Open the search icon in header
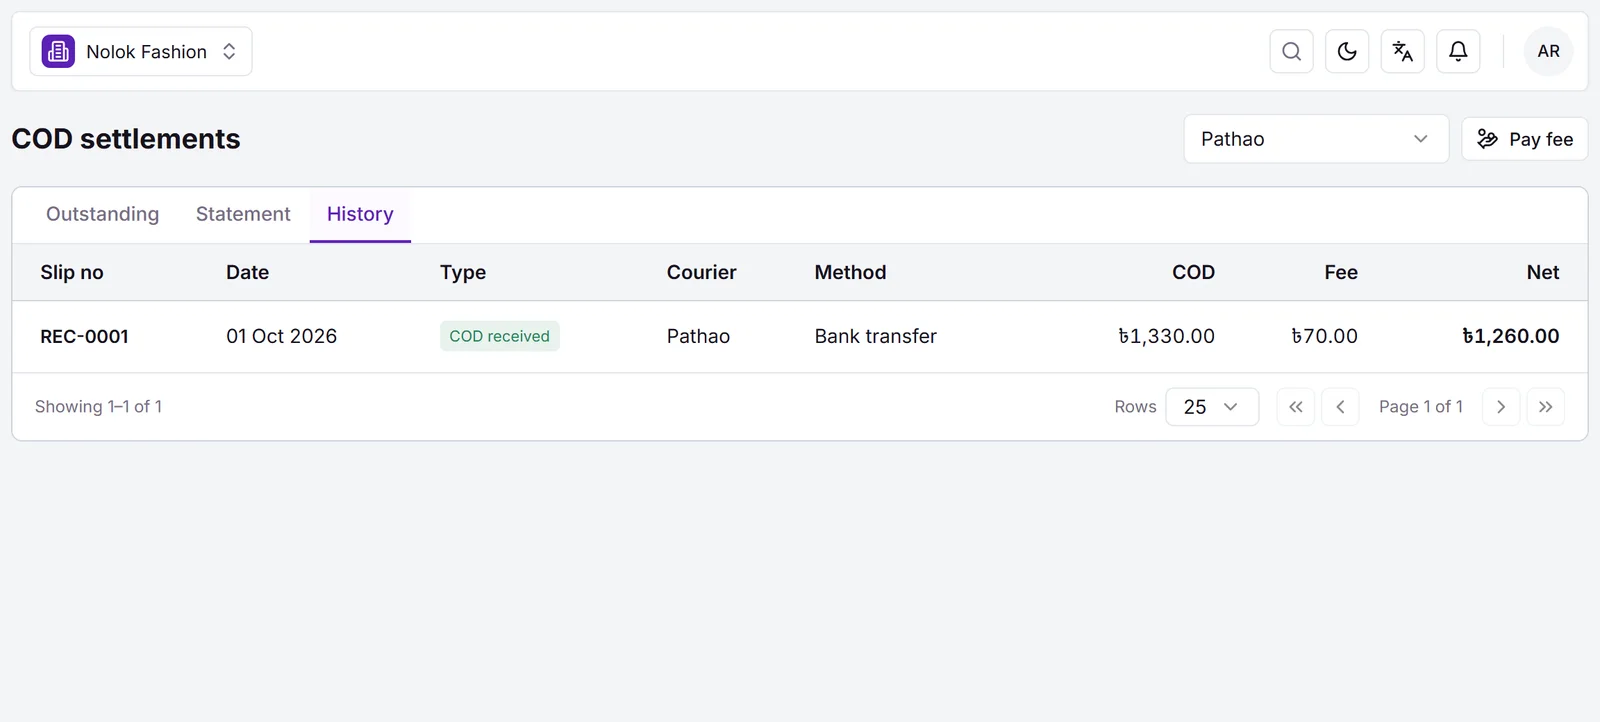Screen dimensions: 1600x722 [x=1291, y=51]
